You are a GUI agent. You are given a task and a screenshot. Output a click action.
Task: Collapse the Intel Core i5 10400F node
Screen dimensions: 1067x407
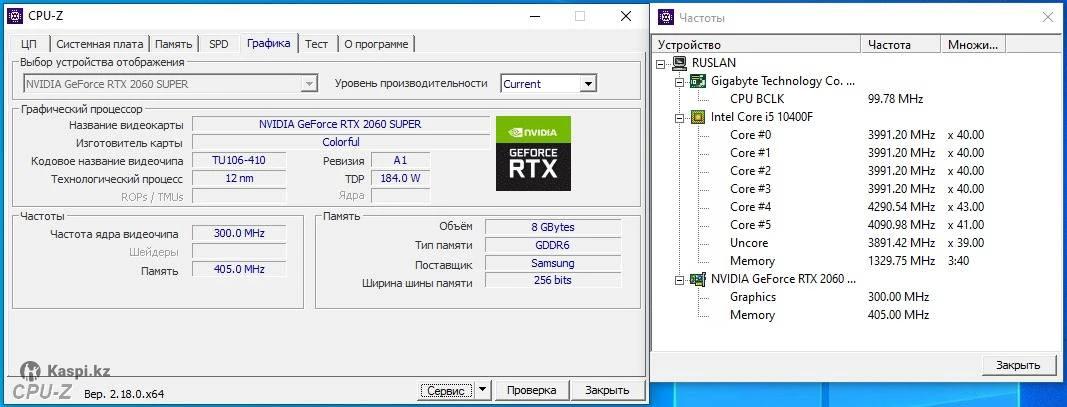680,117
